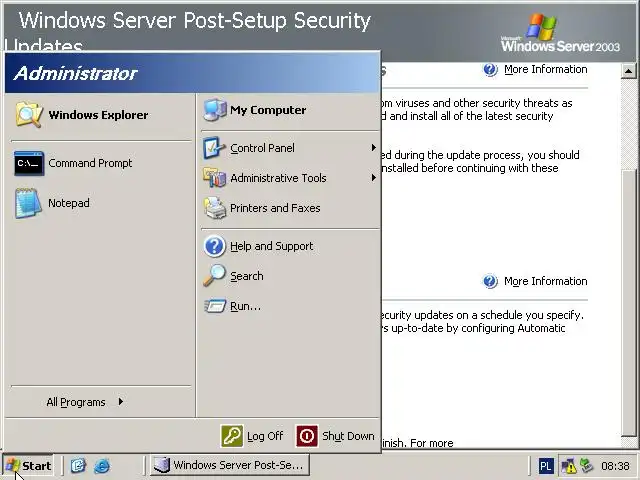Click the Log Off button
This screenshot has width=640, height=480.
tap(253, 436)
